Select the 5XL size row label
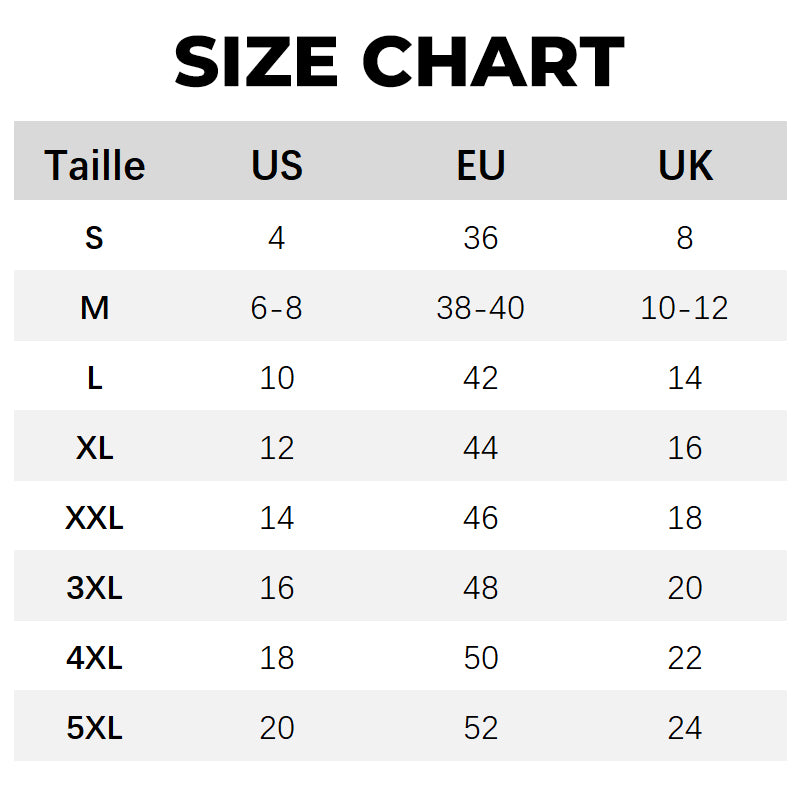The width and height of the screenshot is (800, 800). coord(95,728)
